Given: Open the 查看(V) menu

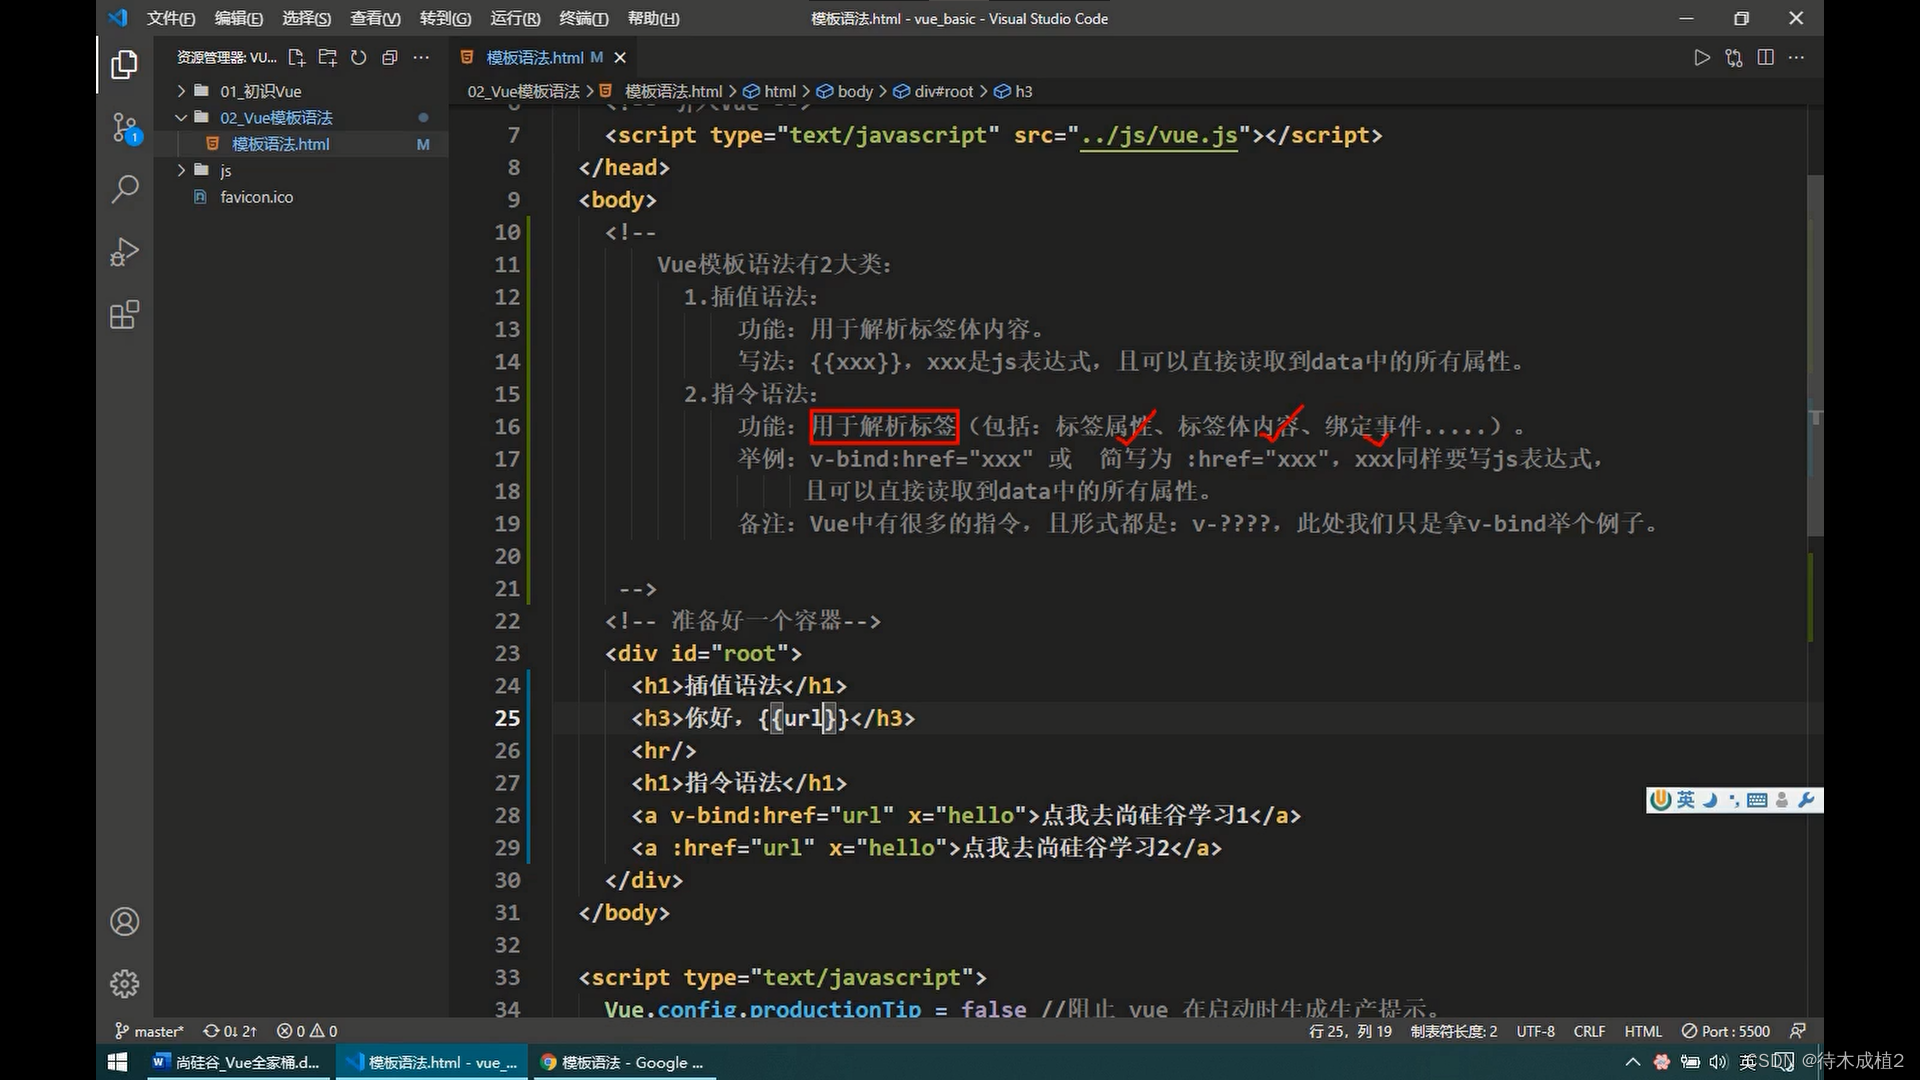Looking at the screenshot, I should (x=376, y=18).
